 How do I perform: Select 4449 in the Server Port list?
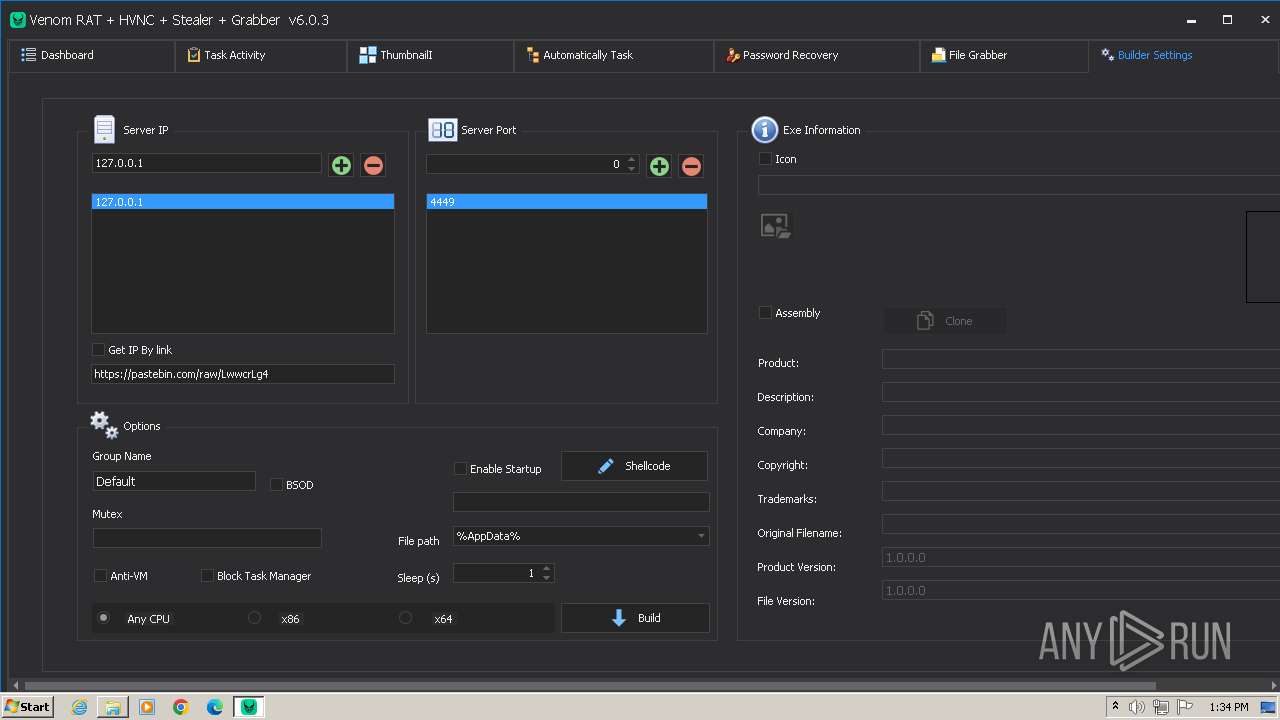click(x=567, y=202)
